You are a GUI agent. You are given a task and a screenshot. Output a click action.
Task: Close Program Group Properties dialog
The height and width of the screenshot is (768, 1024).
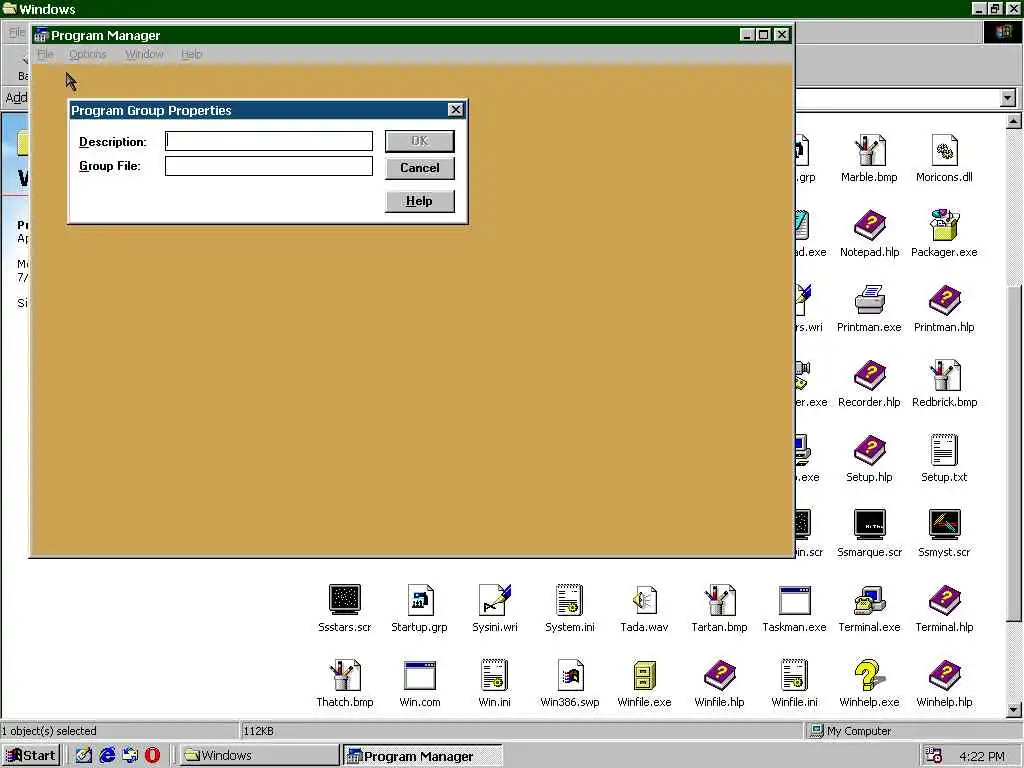pos(456,110)
